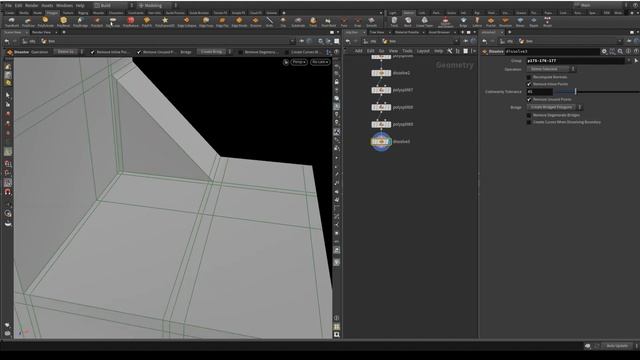Image resolution: width=640 pixels, height=360 pixels.
Task: Open the Build desktop dropdown
Action: pos(114,6)
